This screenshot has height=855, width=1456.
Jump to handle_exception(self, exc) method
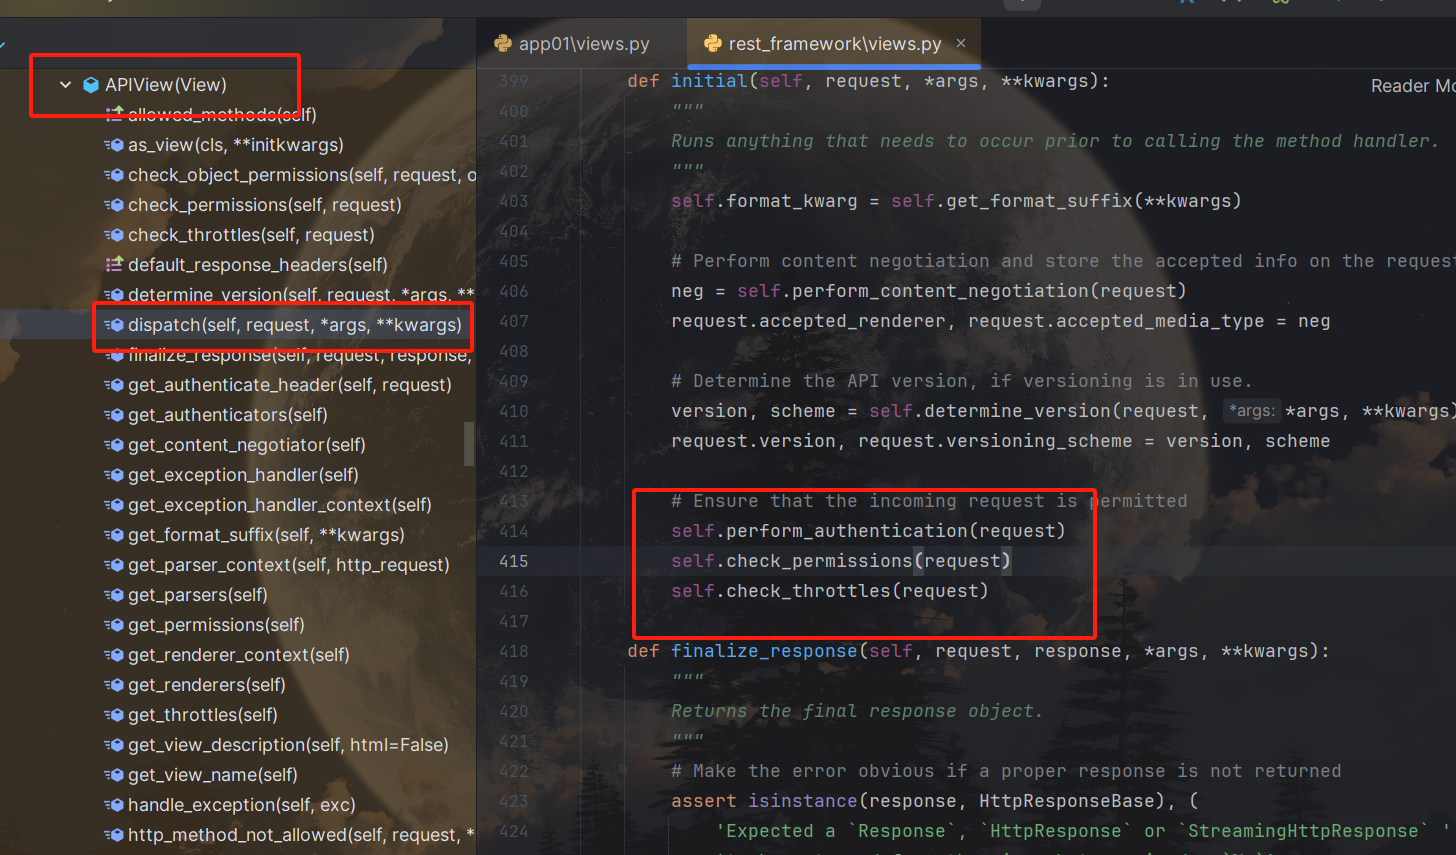tap(241, 805)
